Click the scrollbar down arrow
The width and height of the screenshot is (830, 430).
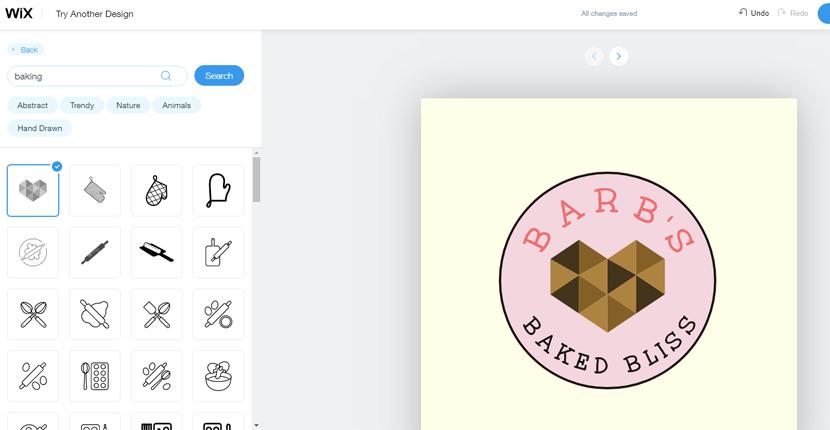(256, 425)
